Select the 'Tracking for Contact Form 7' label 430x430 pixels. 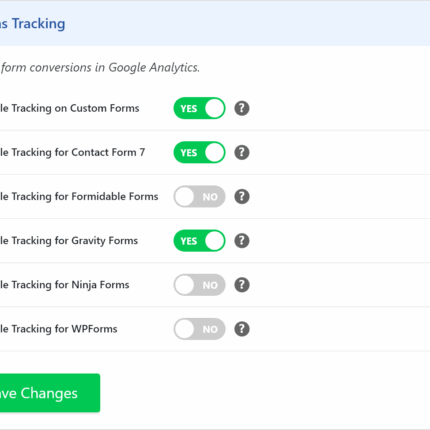[x=78, y=153]
